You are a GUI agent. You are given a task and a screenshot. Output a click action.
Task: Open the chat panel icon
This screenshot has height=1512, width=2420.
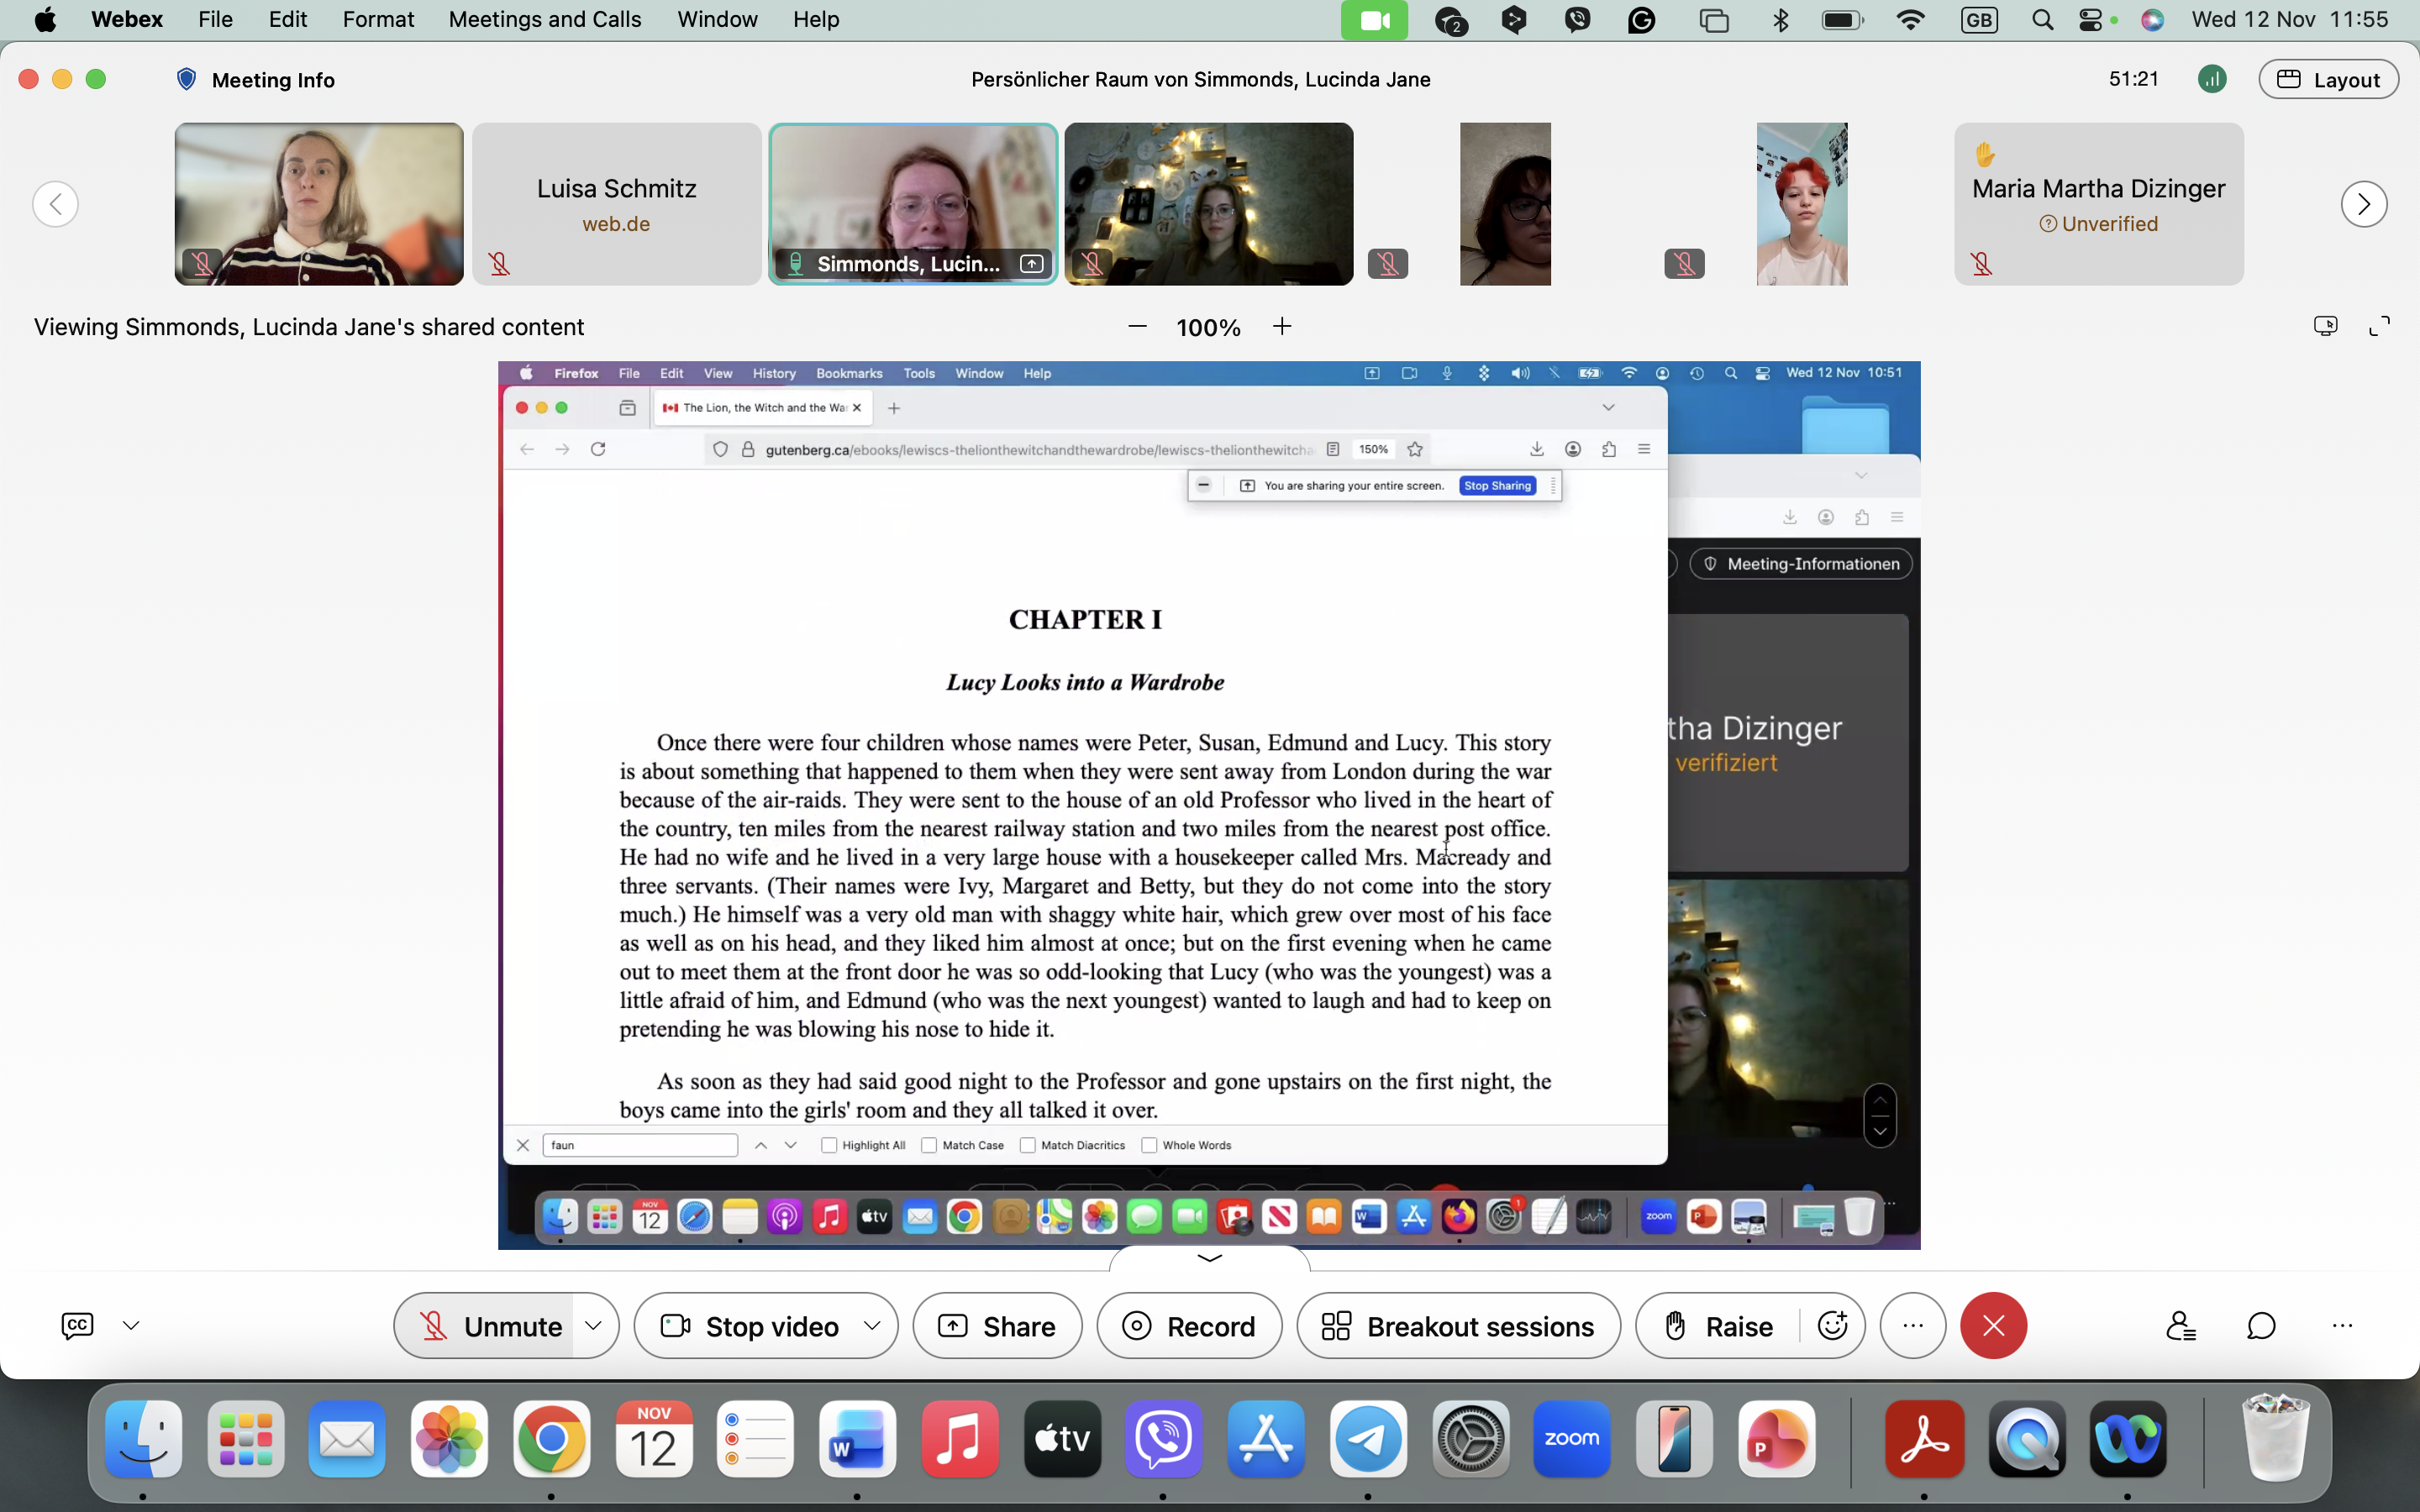2261,1326
